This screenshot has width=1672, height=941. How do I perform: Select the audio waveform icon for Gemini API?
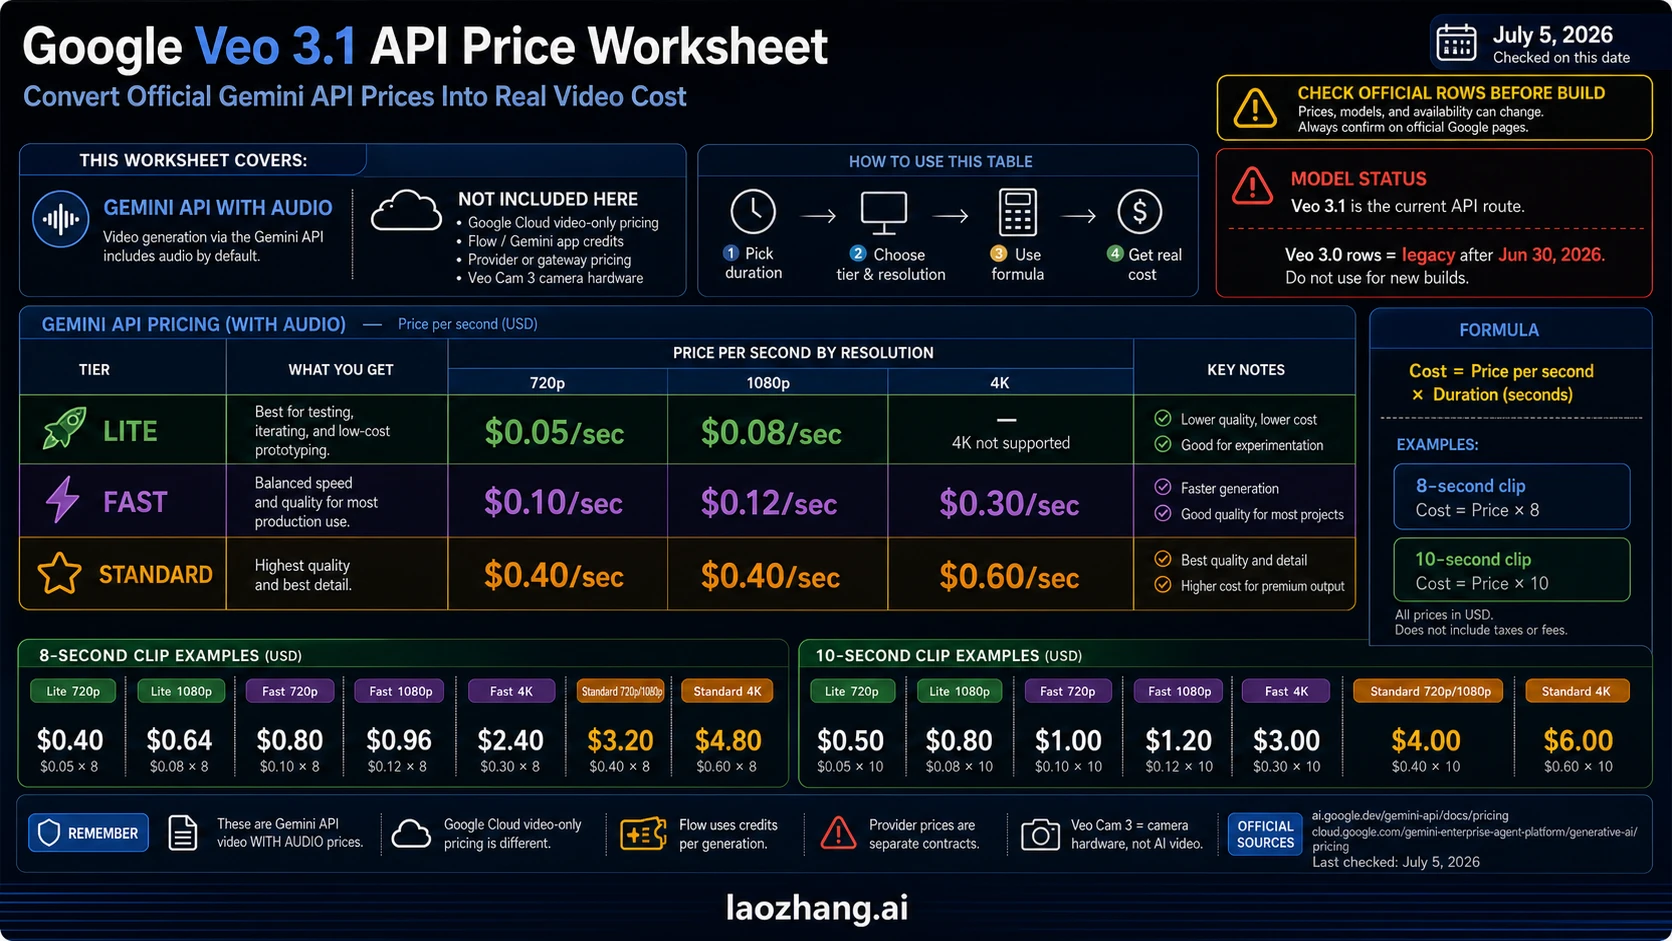pyautogui.click(x=61, y=219)
